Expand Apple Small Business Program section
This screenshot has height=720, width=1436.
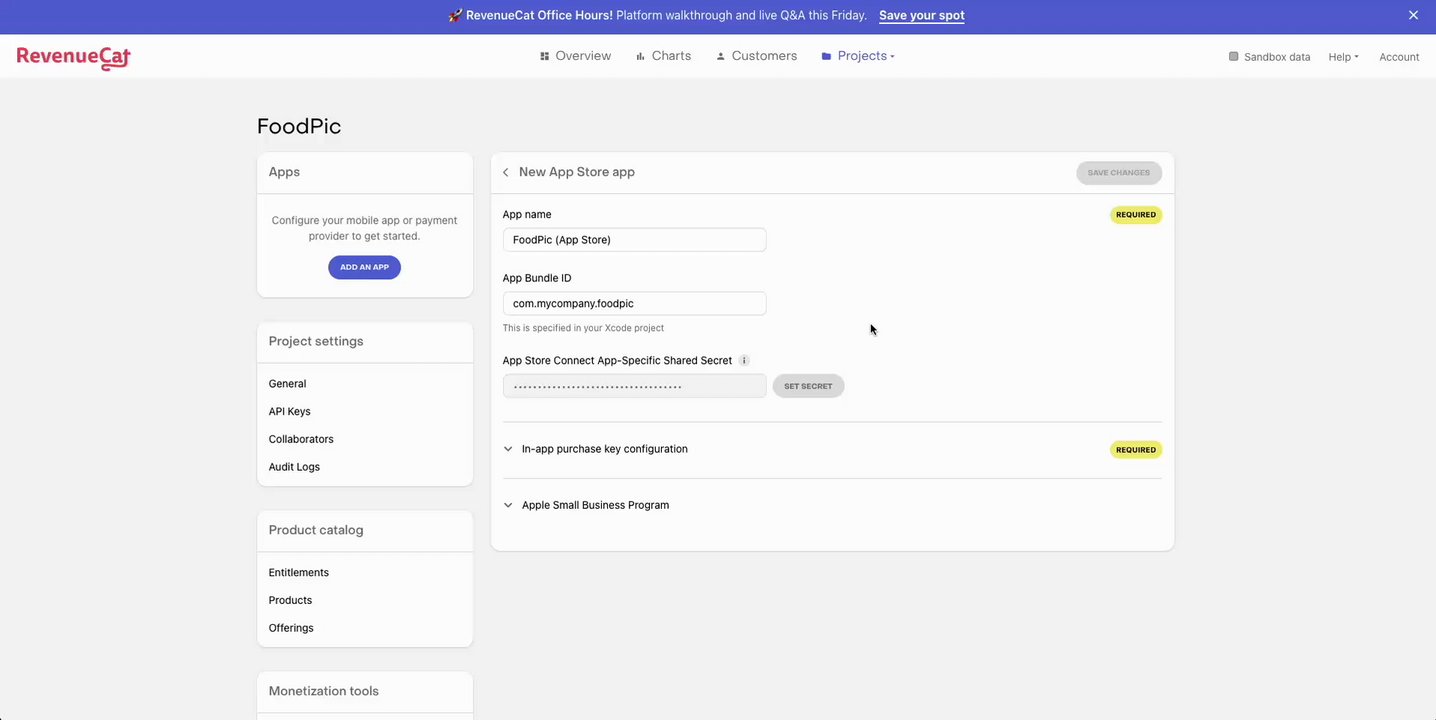(x=586, y=505)
